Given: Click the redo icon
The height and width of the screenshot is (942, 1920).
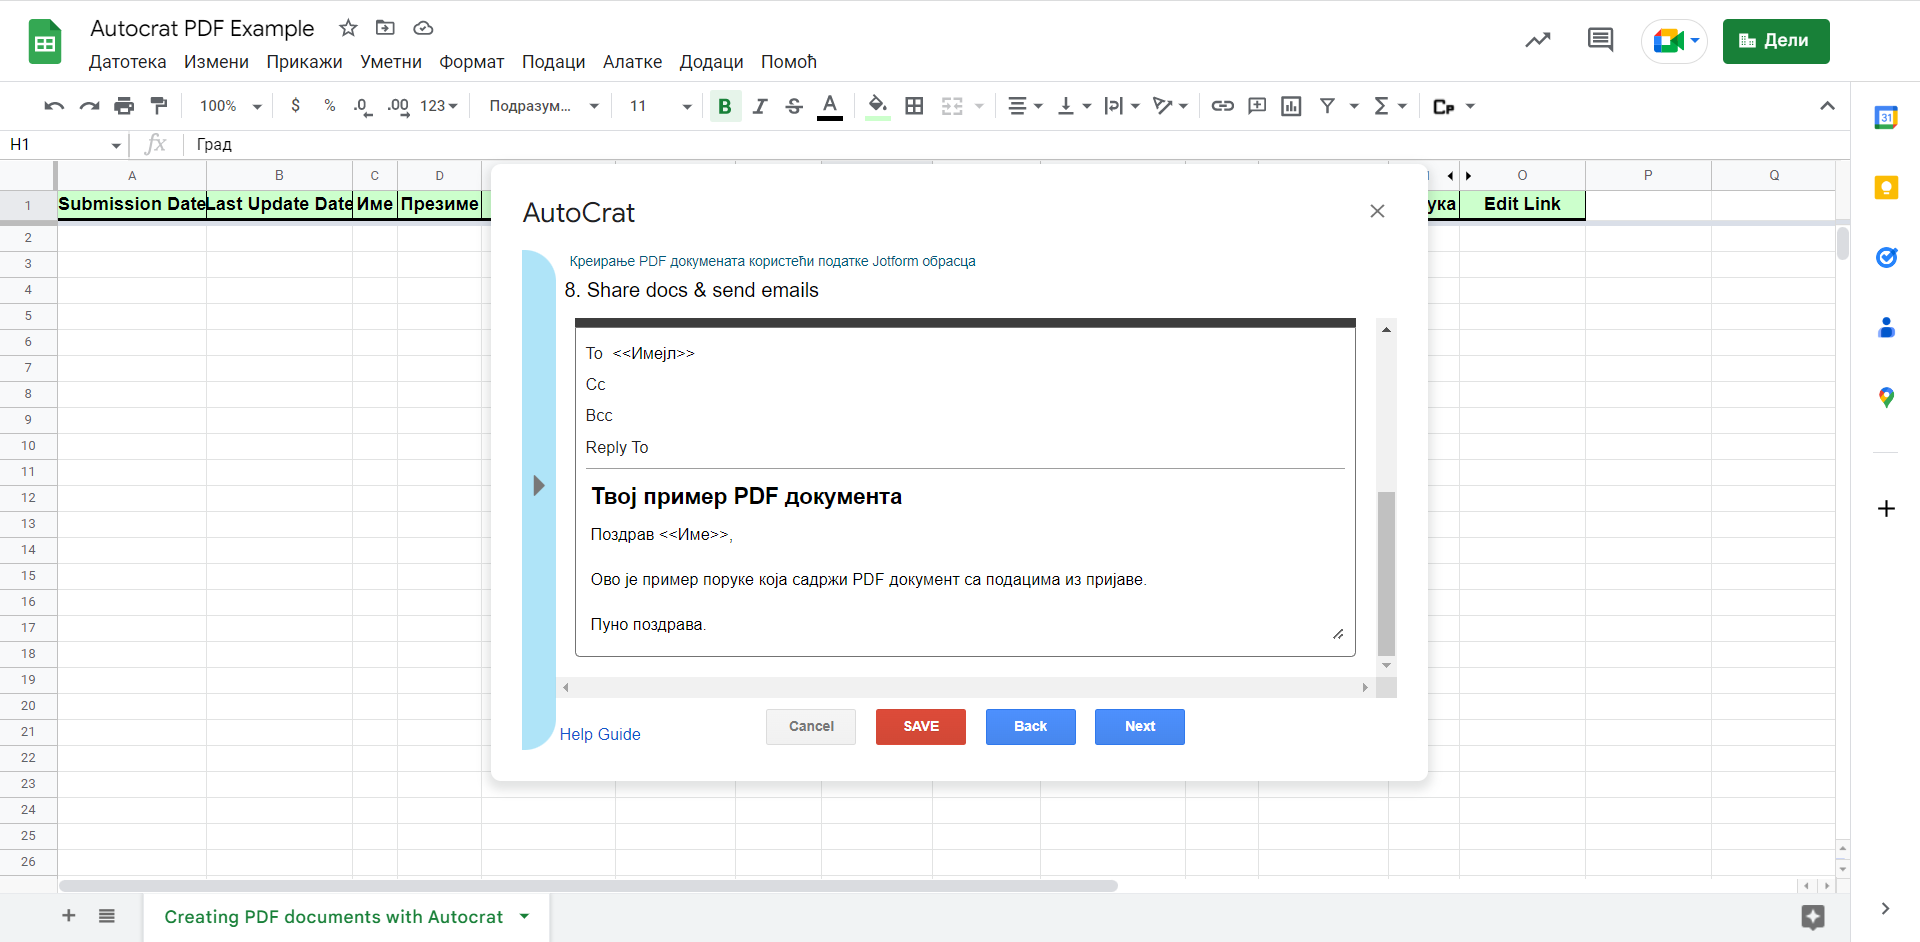Looking at the screenshot, I should point(89,106).
